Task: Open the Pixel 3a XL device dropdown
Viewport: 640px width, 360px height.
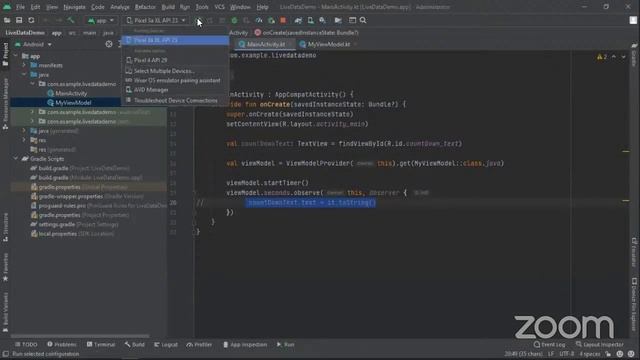Action: click(x=156, y=20)
